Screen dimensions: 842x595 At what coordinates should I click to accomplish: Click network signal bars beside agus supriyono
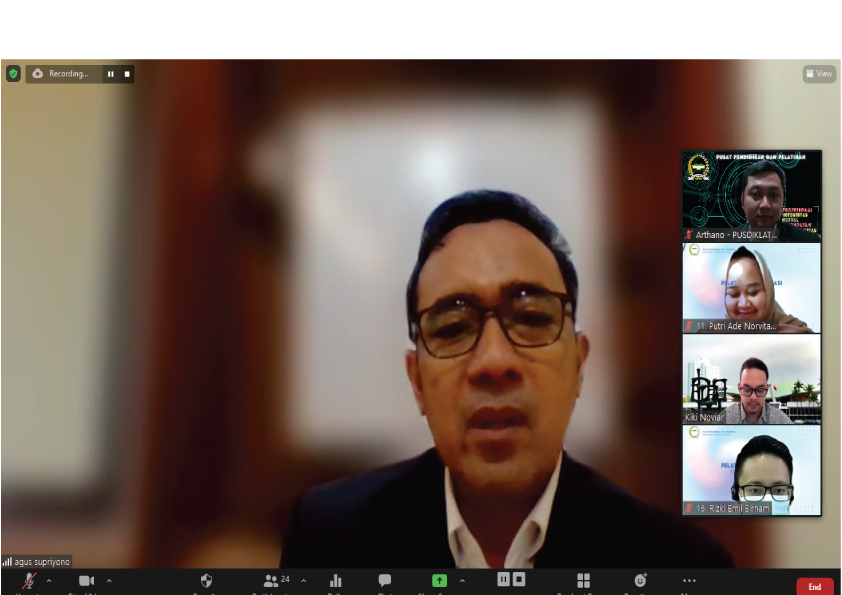click(x=7, y=562)
